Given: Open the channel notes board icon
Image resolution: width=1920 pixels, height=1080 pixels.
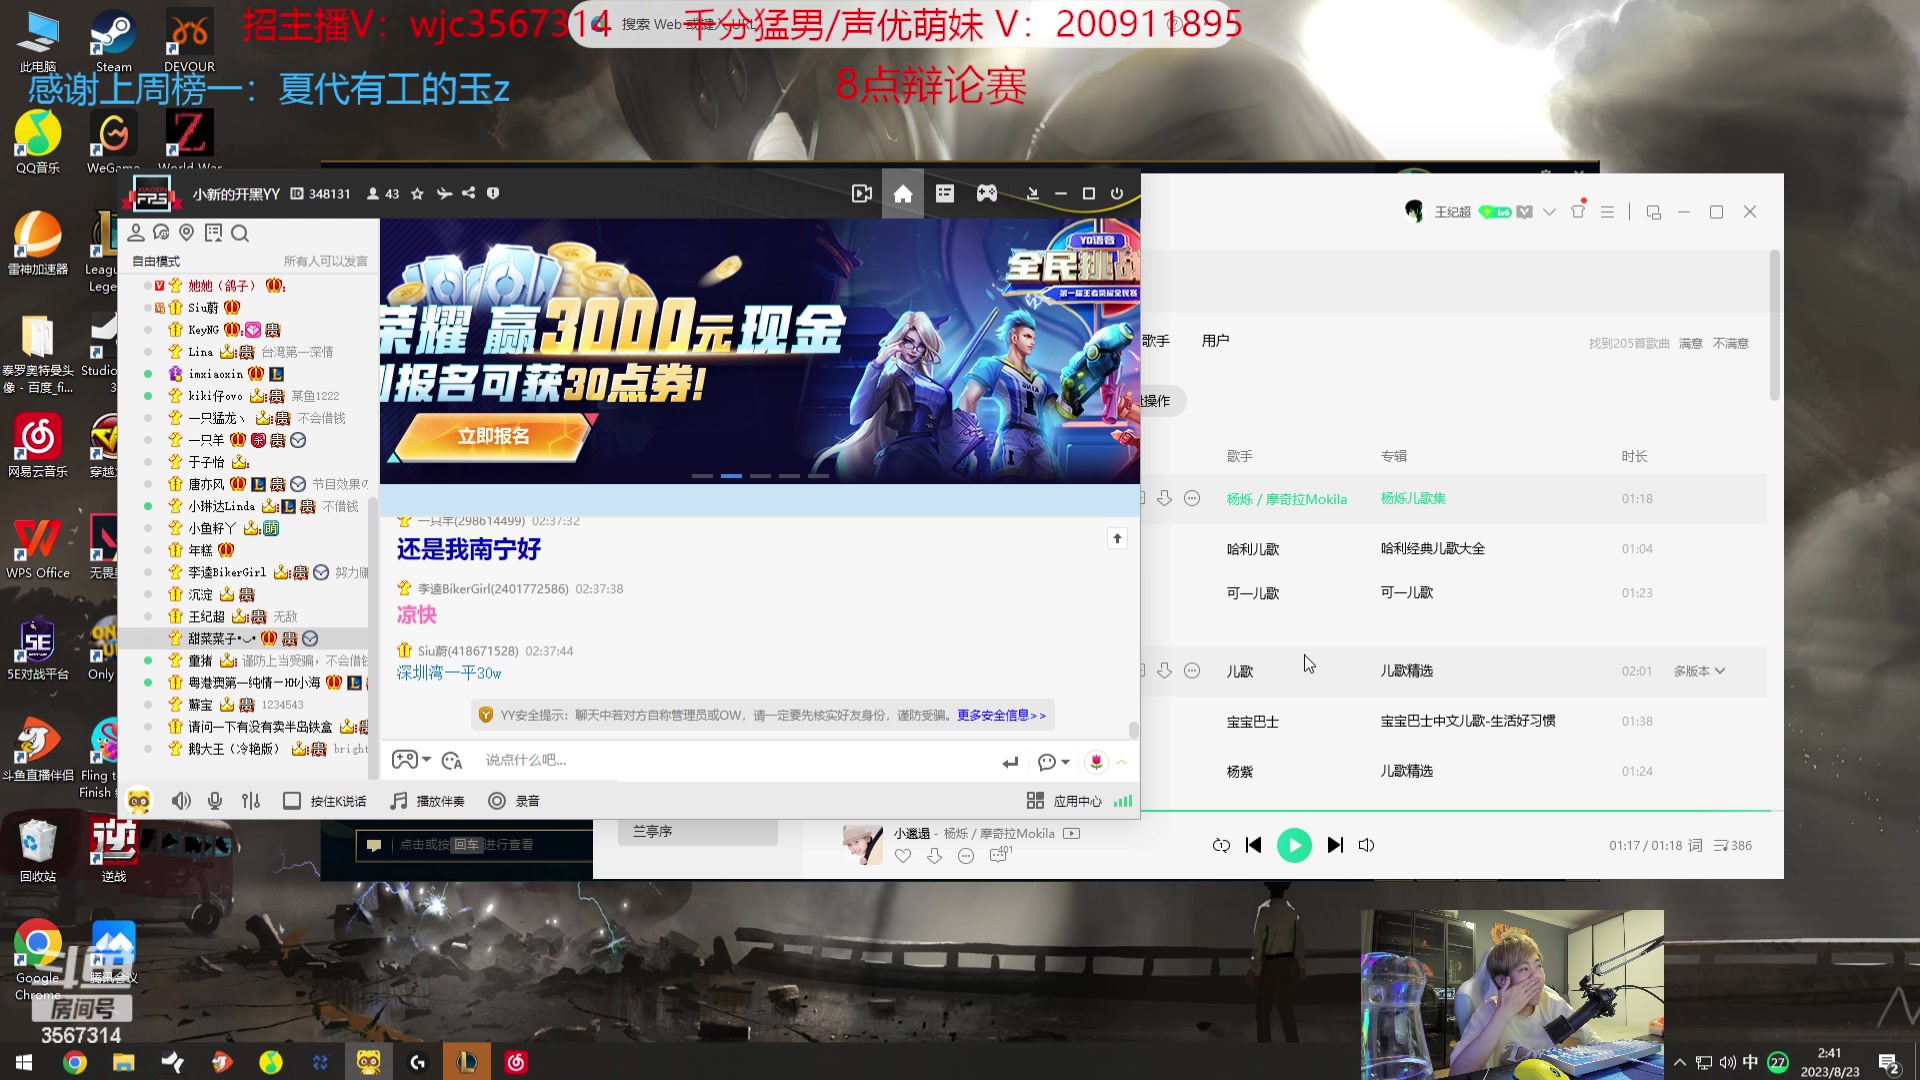Looking at the screenshot, I should click(x=213, y=233).
